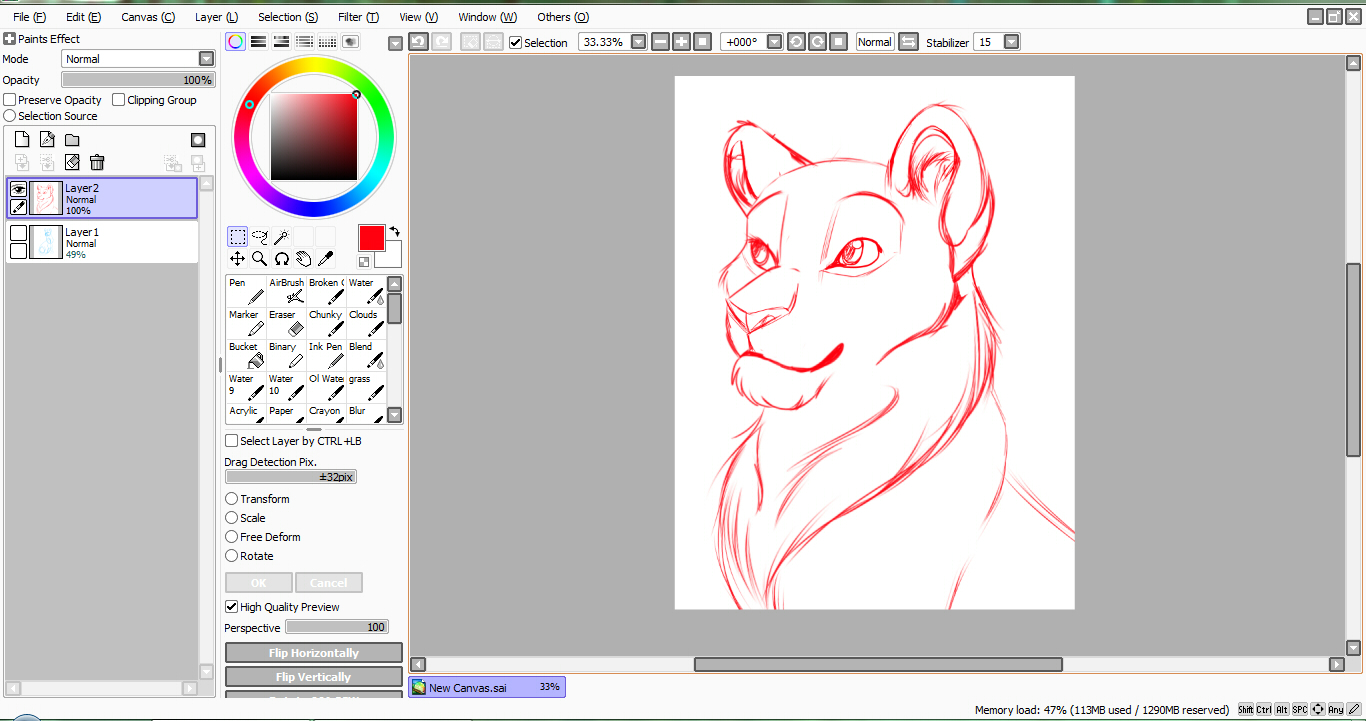1366x721 pixels.
Task: Open the Canvas menu
Action: [x=148, y=17]
